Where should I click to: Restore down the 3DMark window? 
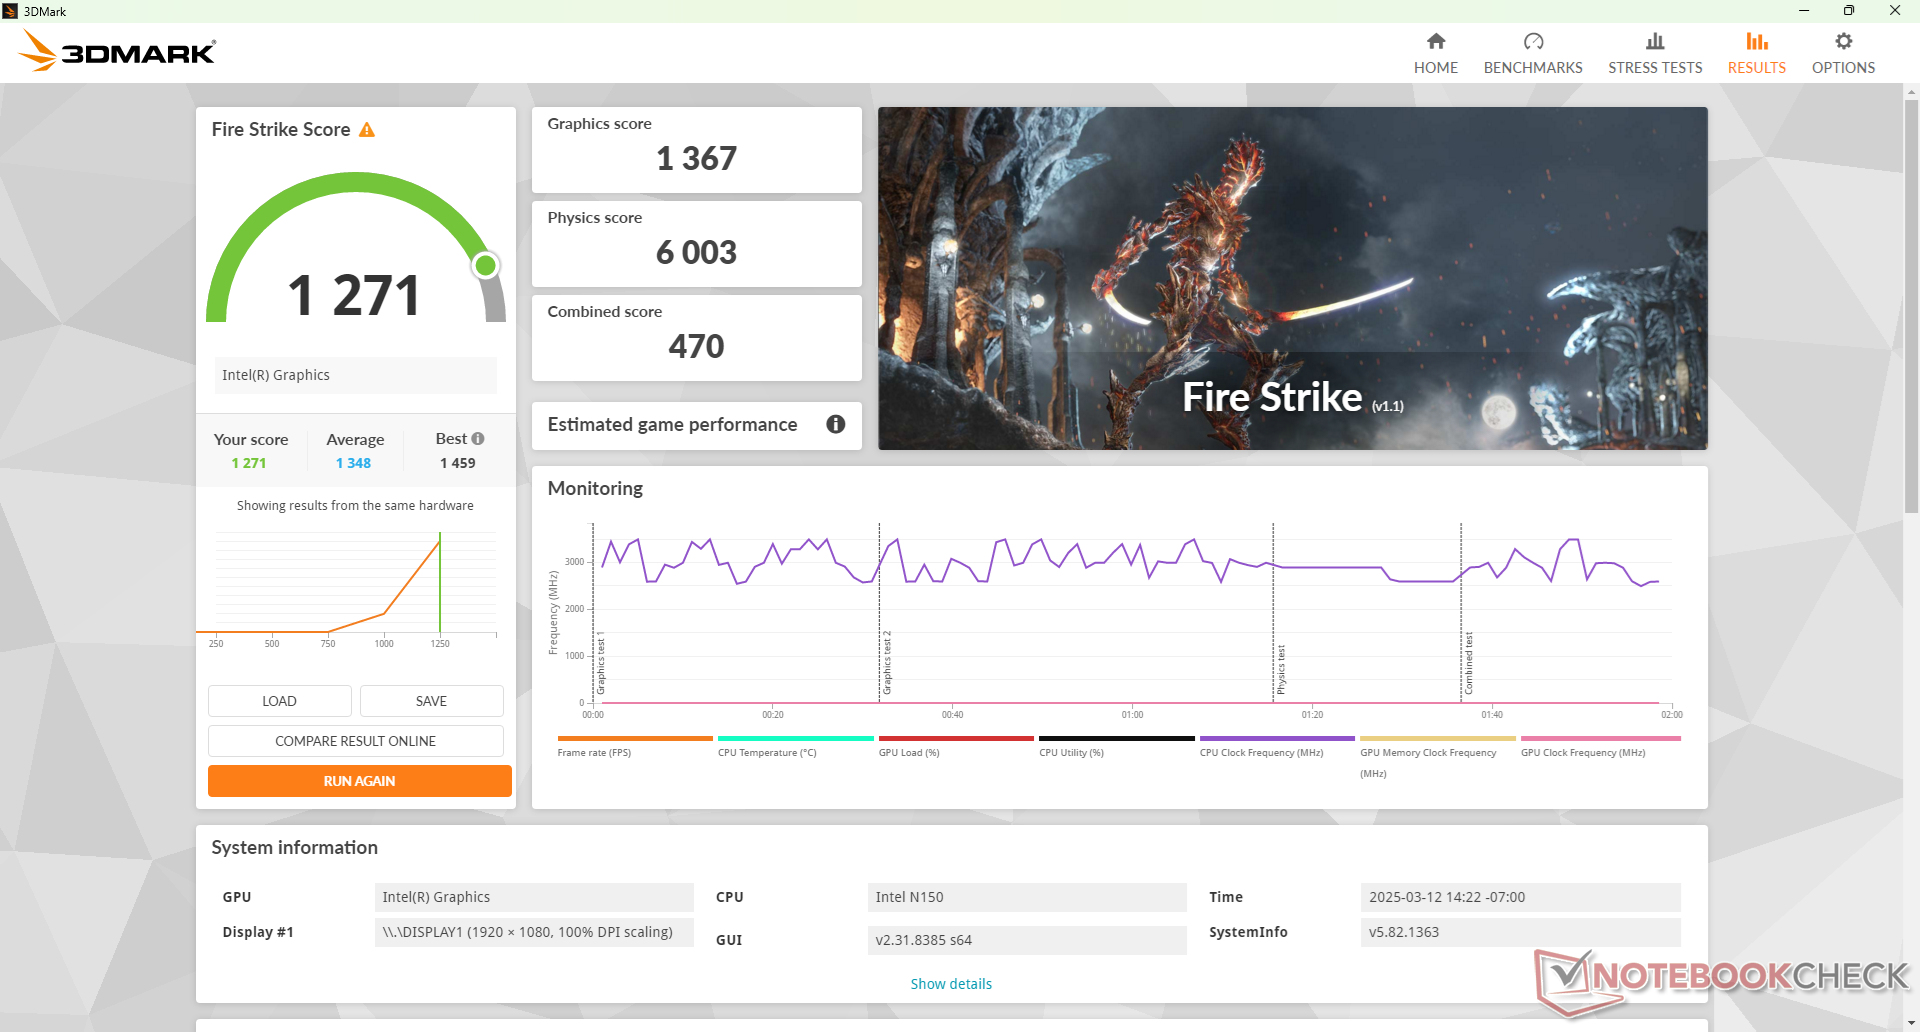pyautogui.click(x=1849, y=11)
